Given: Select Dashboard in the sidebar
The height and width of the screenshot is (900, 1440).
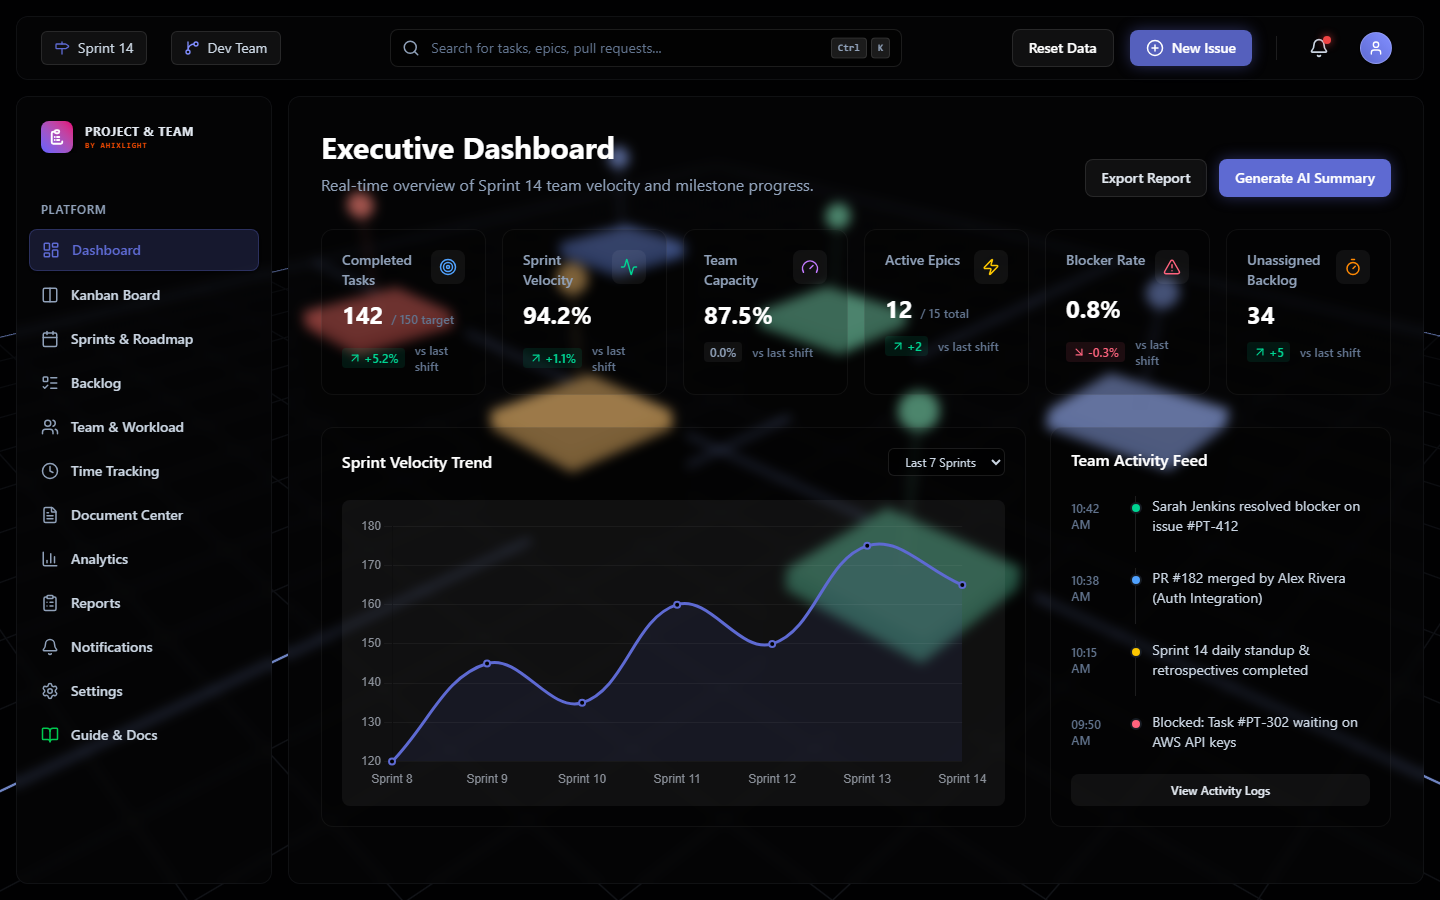Looking at the screenshot, I should point(144,250).
